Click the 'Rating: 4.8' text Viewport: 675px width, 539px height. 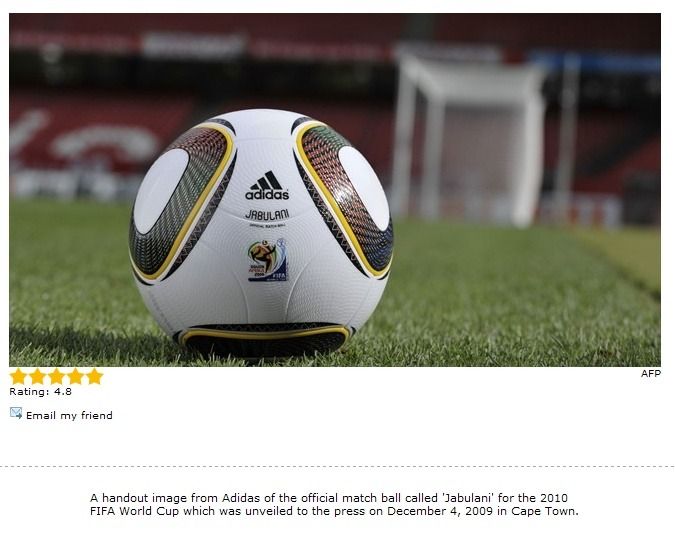(40, 392)
